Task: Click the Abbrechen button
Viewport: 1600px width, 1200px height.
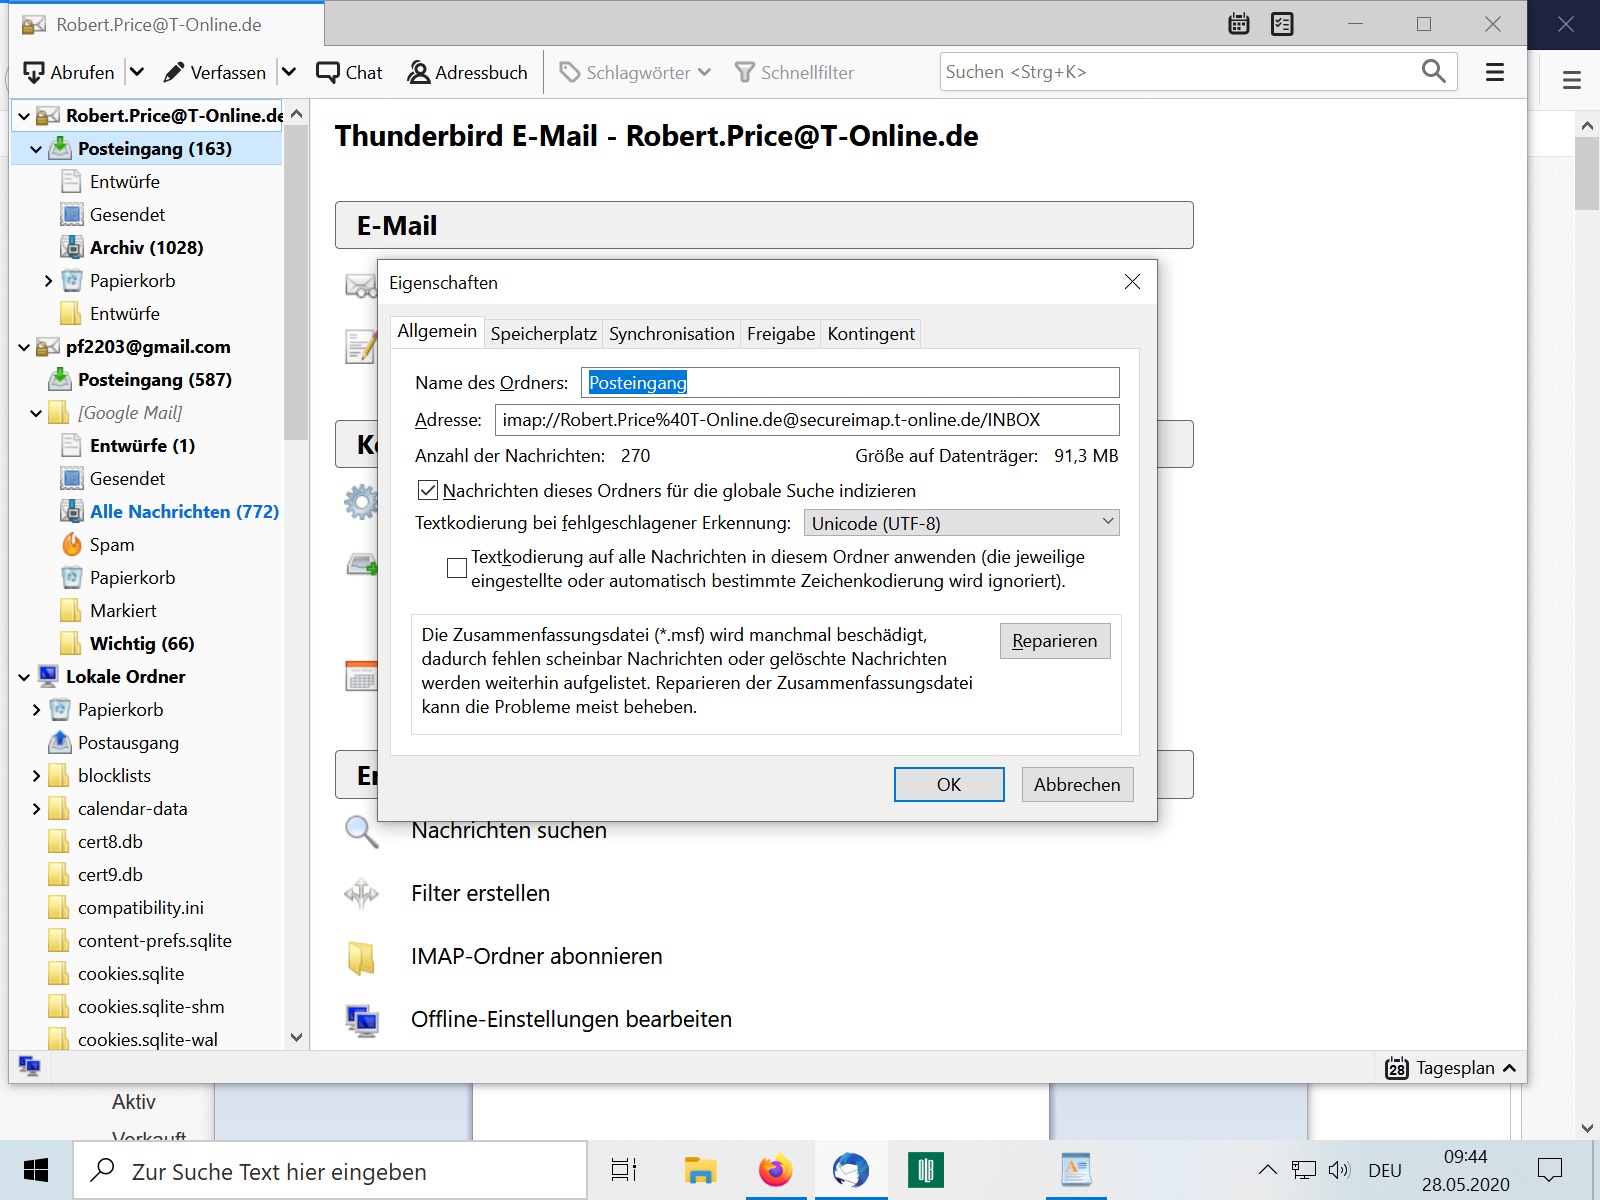Action: point(1077,785)
